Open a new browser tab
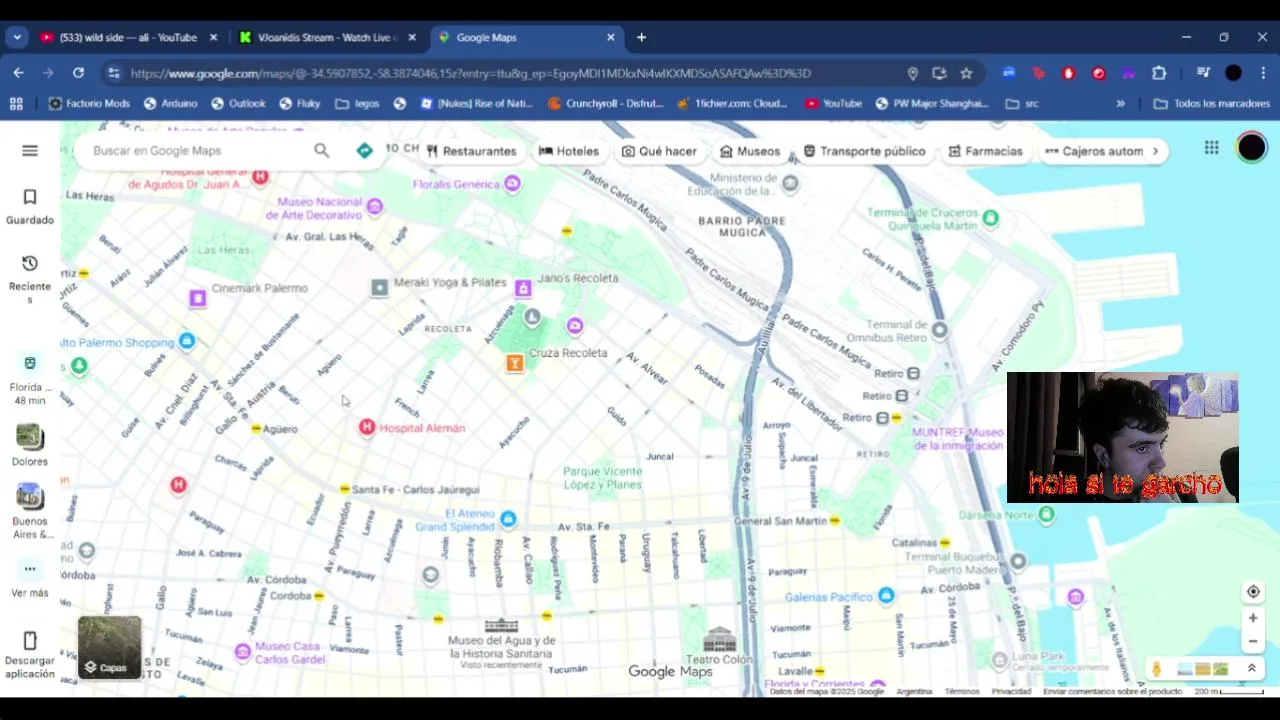The width and height of the screenshot is (1280, 720). (x=641, y=37)
